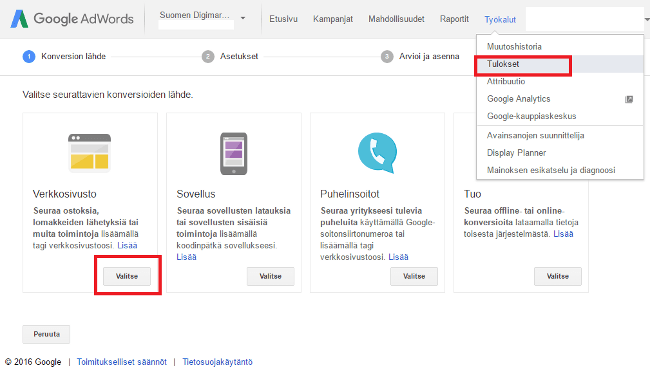Click the Puhelinsoitot phone call icon
The width and height of the screenshot is (650, 379).
pos(377,153)
